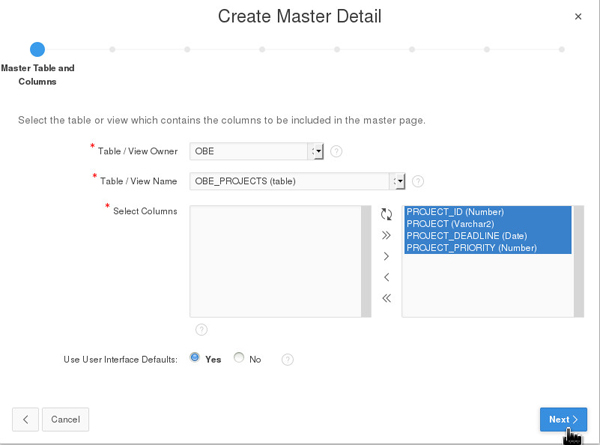Screen dimensions: 600x445
Task: Open help for Table / View Owner
Action: (x=336, y=152)
